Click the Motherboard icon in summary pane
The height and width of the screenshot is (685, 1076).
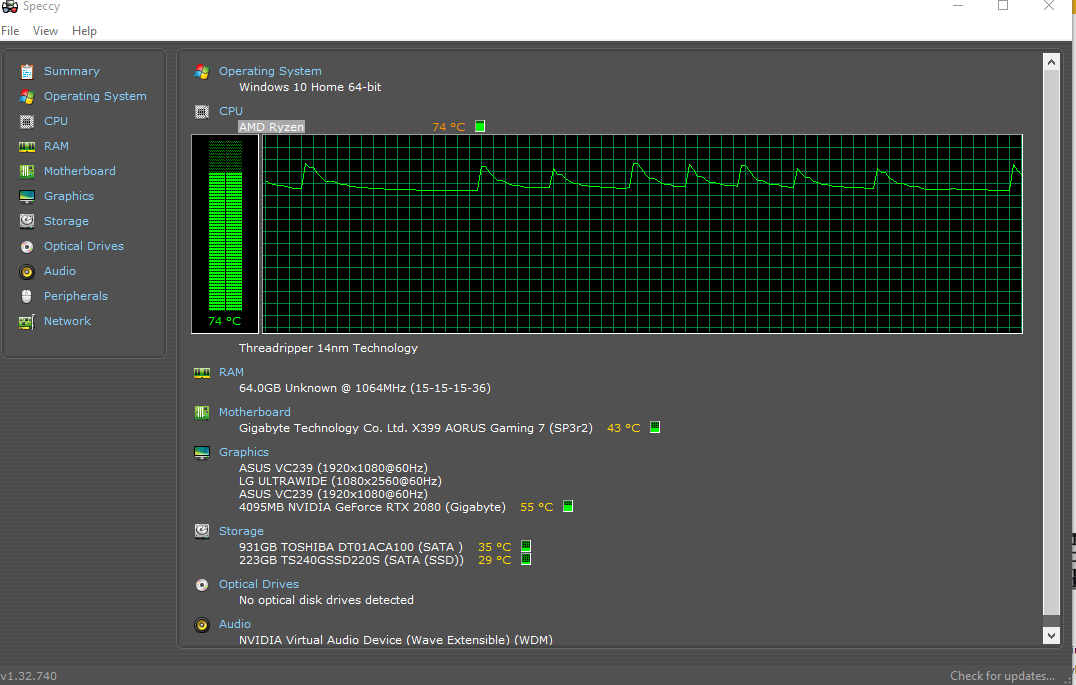tap(202, 413)
